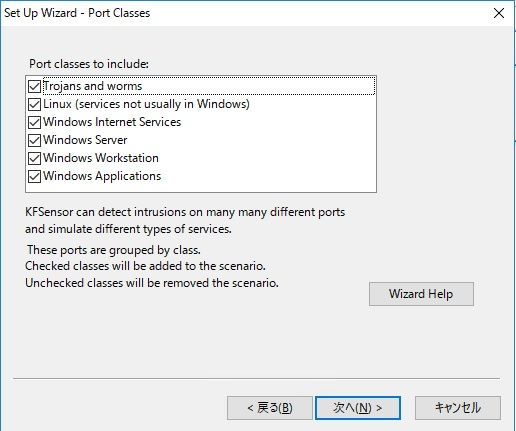
Task: Uncheck the Trojans and worms checkbox
Action: 34,86
